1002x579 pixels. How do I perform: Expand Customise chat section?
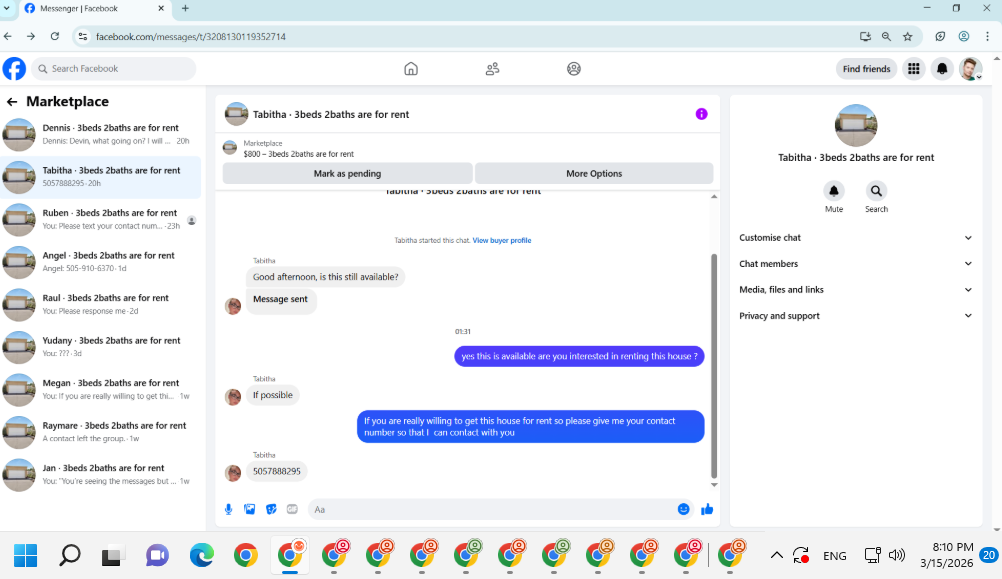pyautogui.click(x=856, y=238)
